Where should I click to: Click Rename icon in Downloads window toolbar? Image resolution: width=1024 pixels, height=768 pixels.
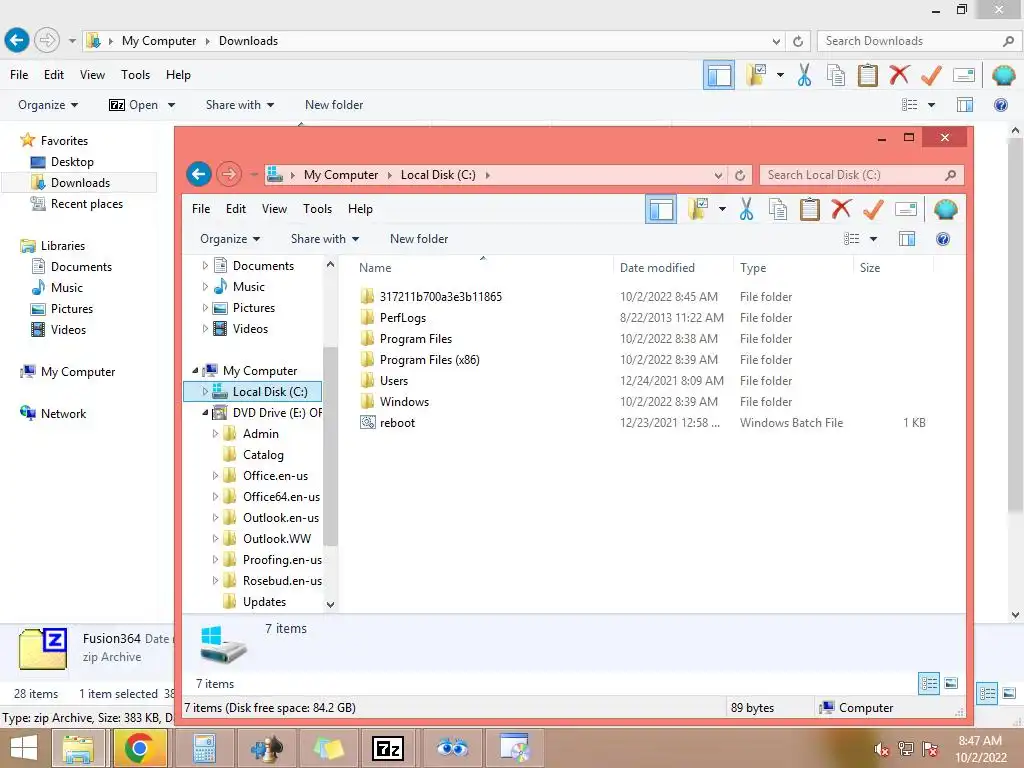tap(964, 75)
